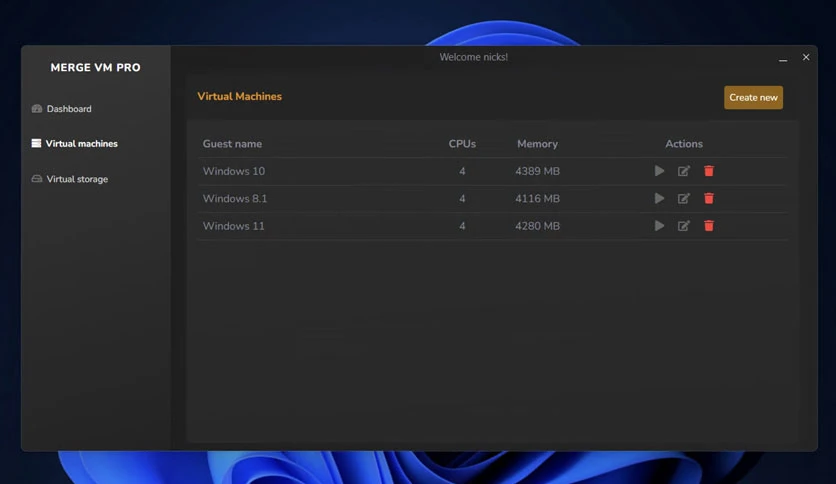Open the Dashboard page
836x484 pixels.
(x=69, y=109)
